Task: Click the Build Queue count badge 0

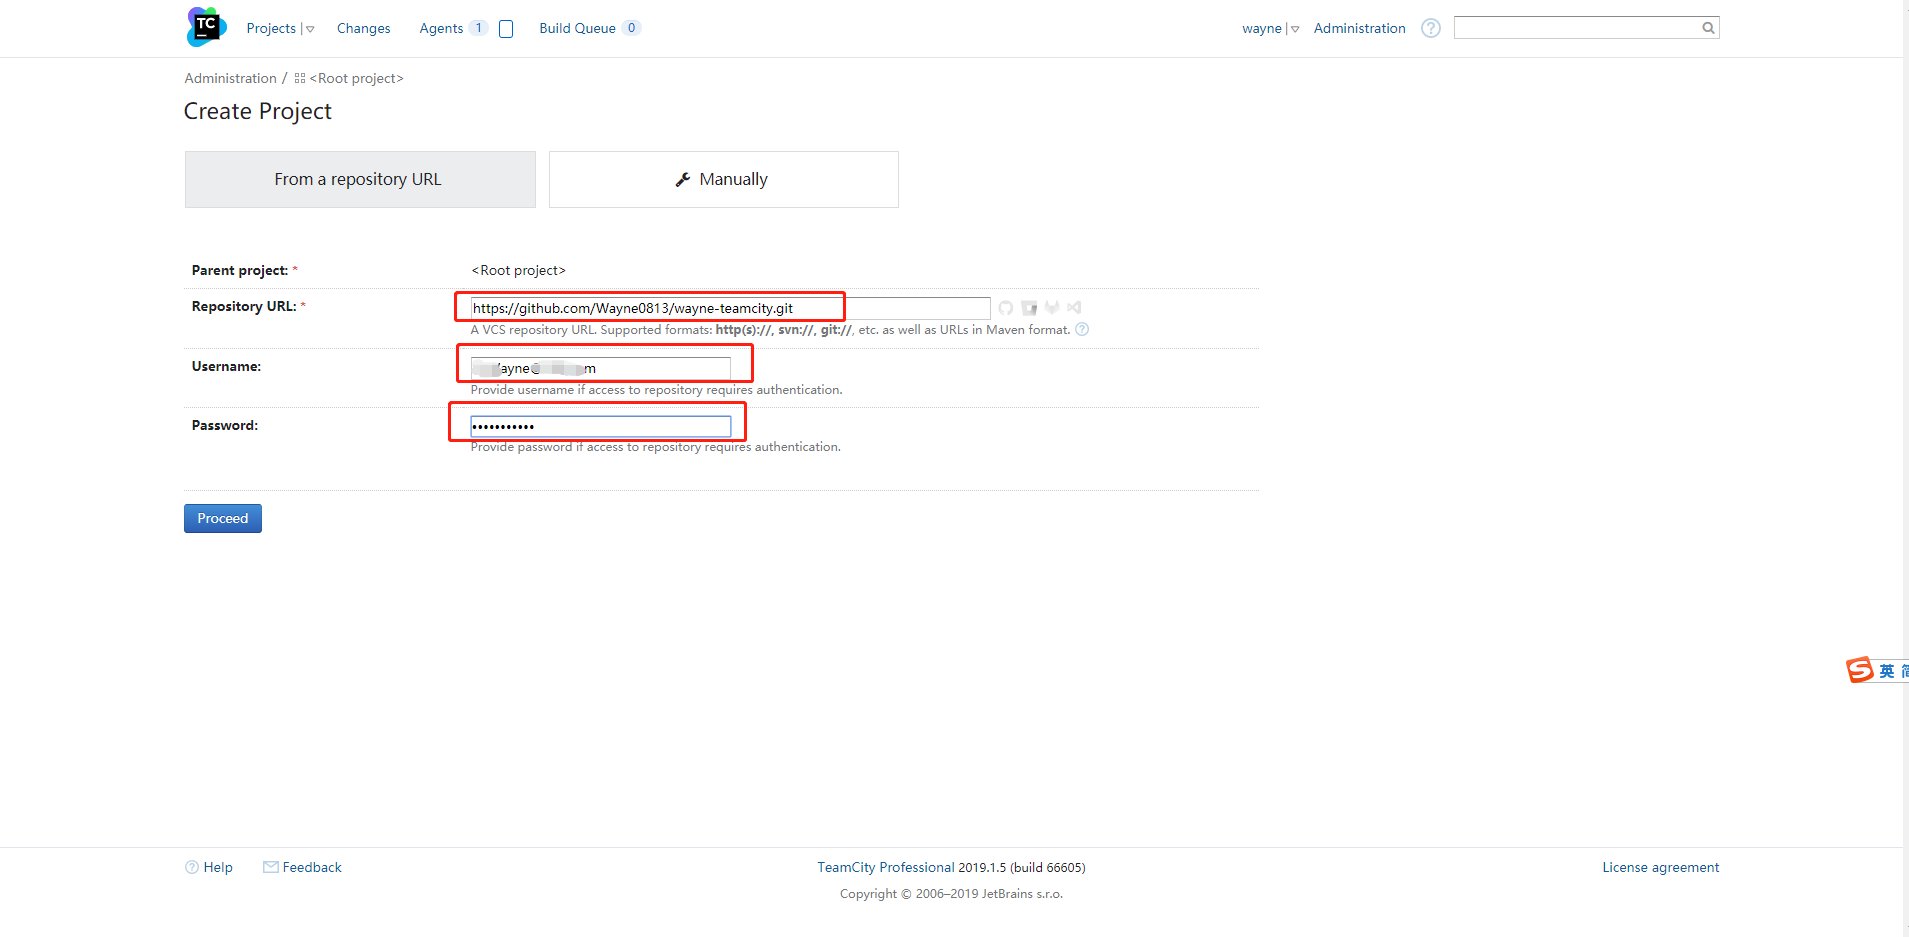Action: [631, 28]
